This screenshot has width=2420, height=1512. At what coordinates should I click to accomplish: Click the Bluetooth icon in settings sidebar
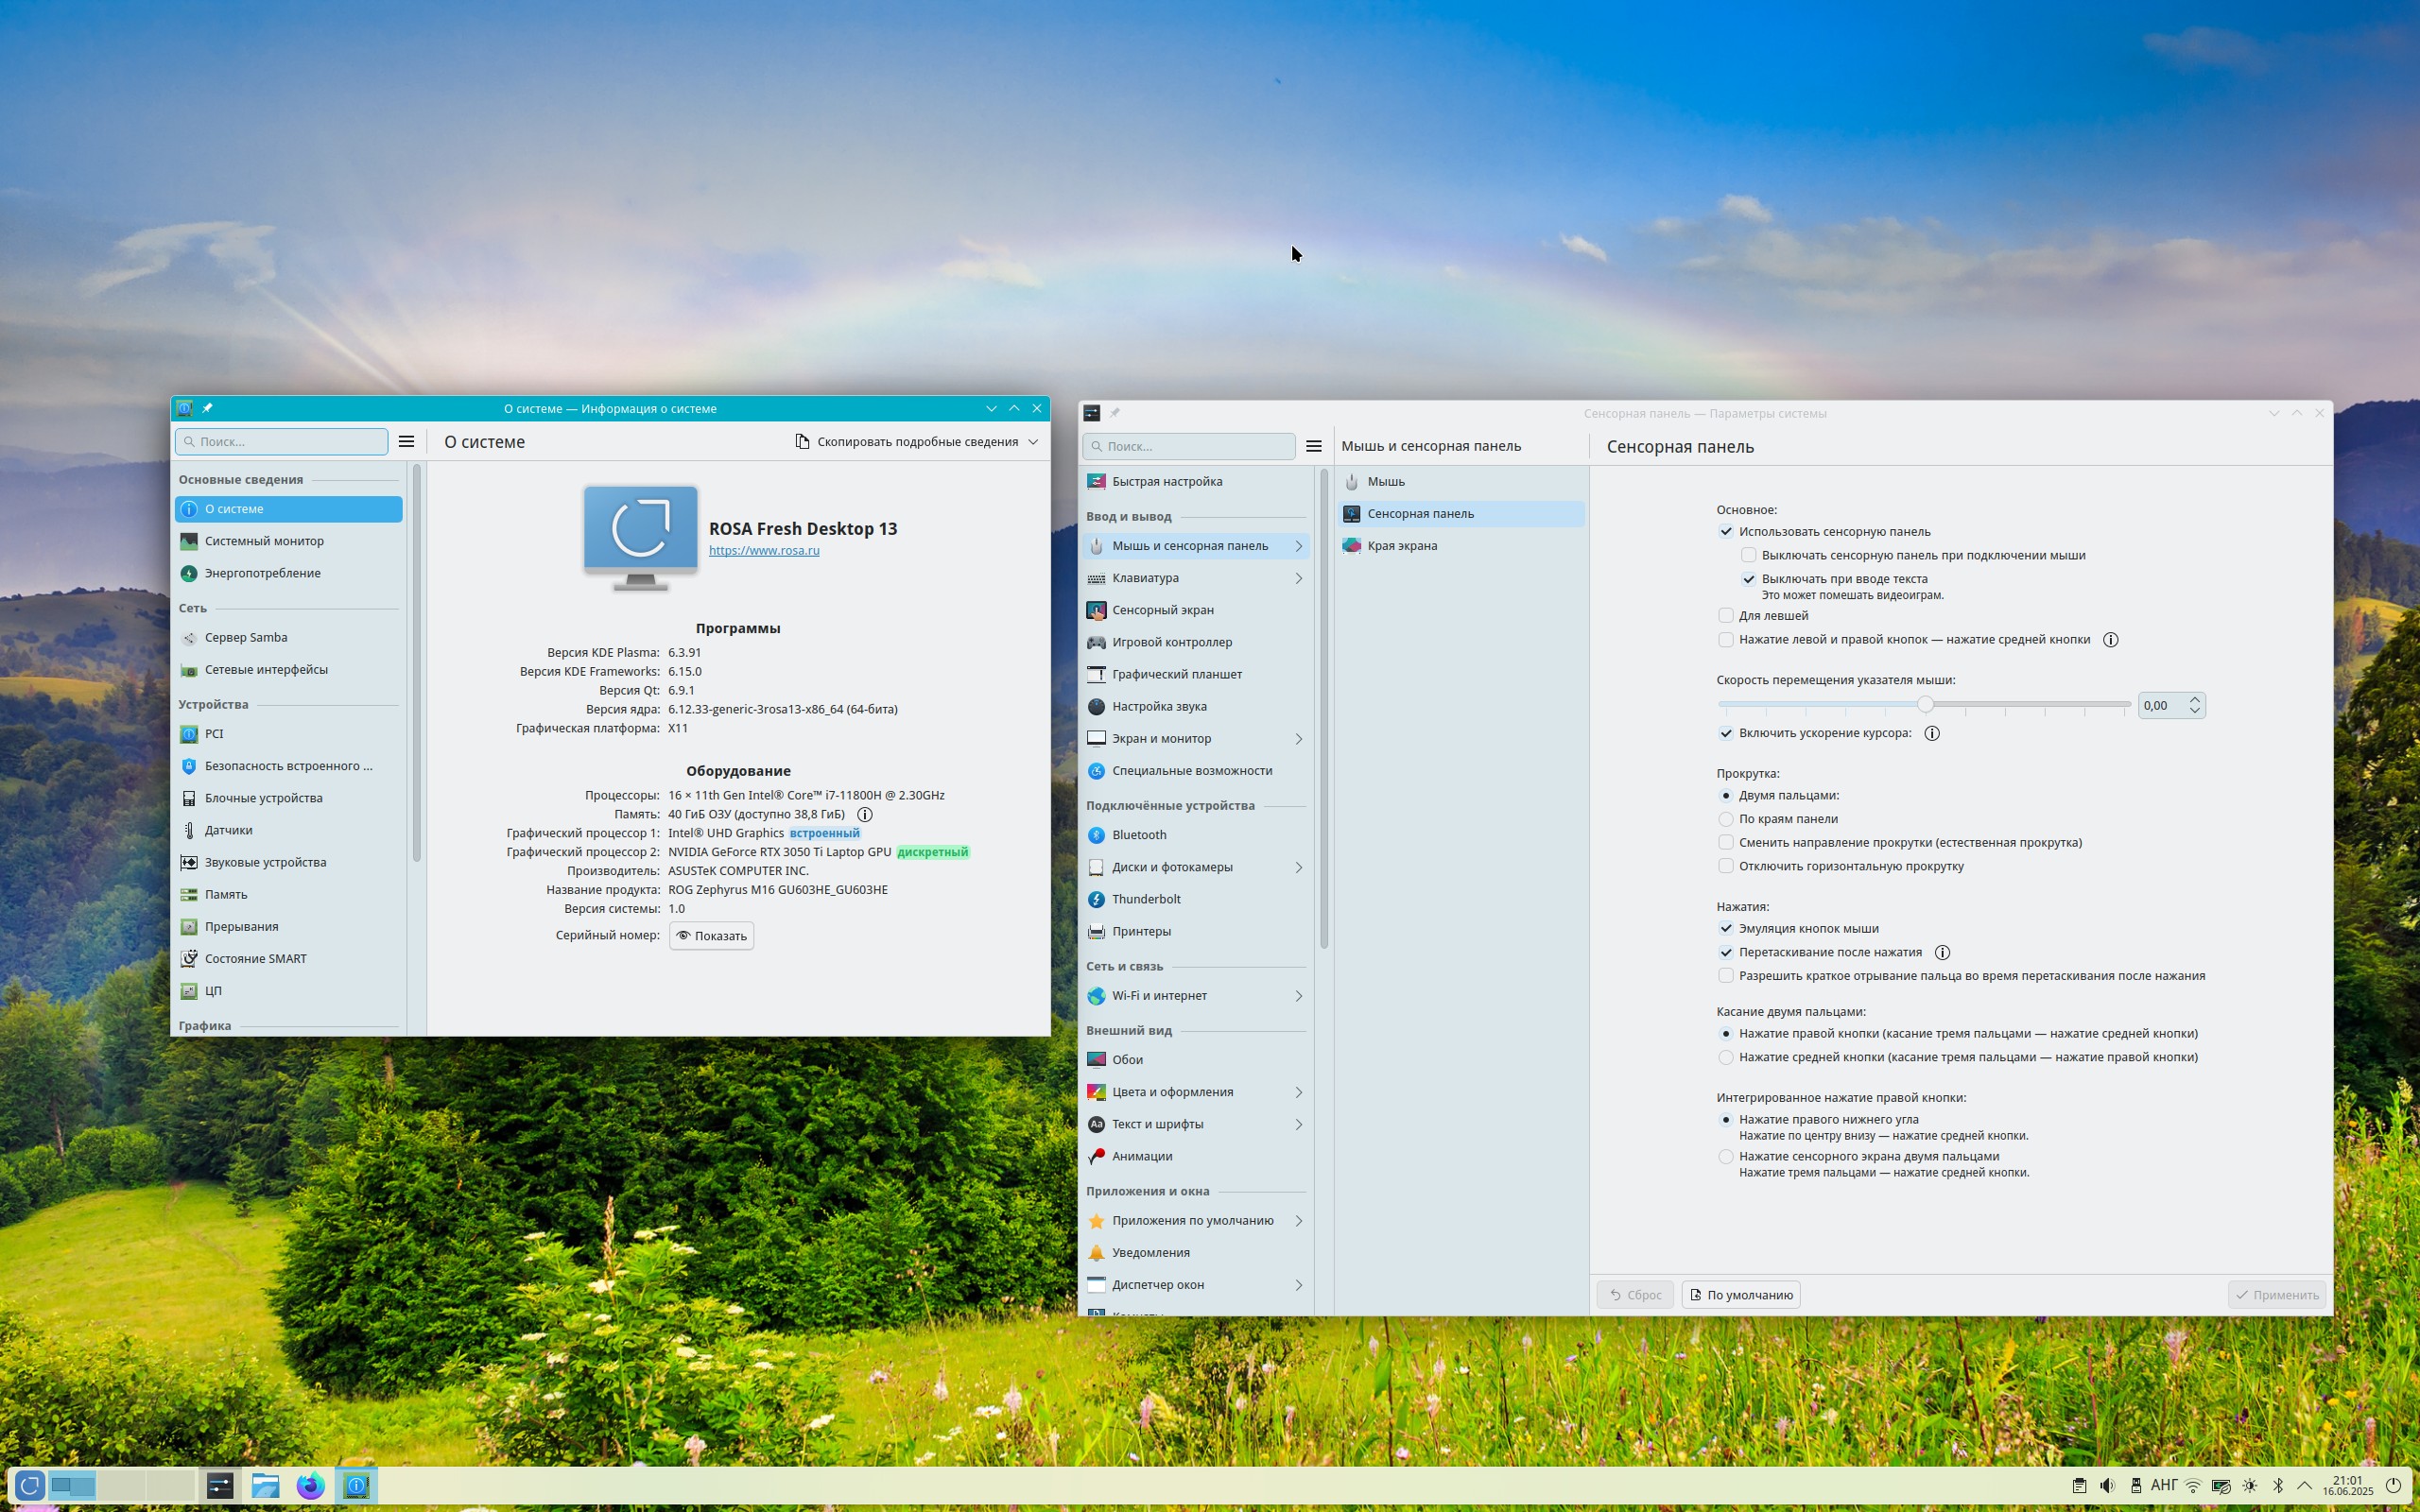tap(1096, 835)
